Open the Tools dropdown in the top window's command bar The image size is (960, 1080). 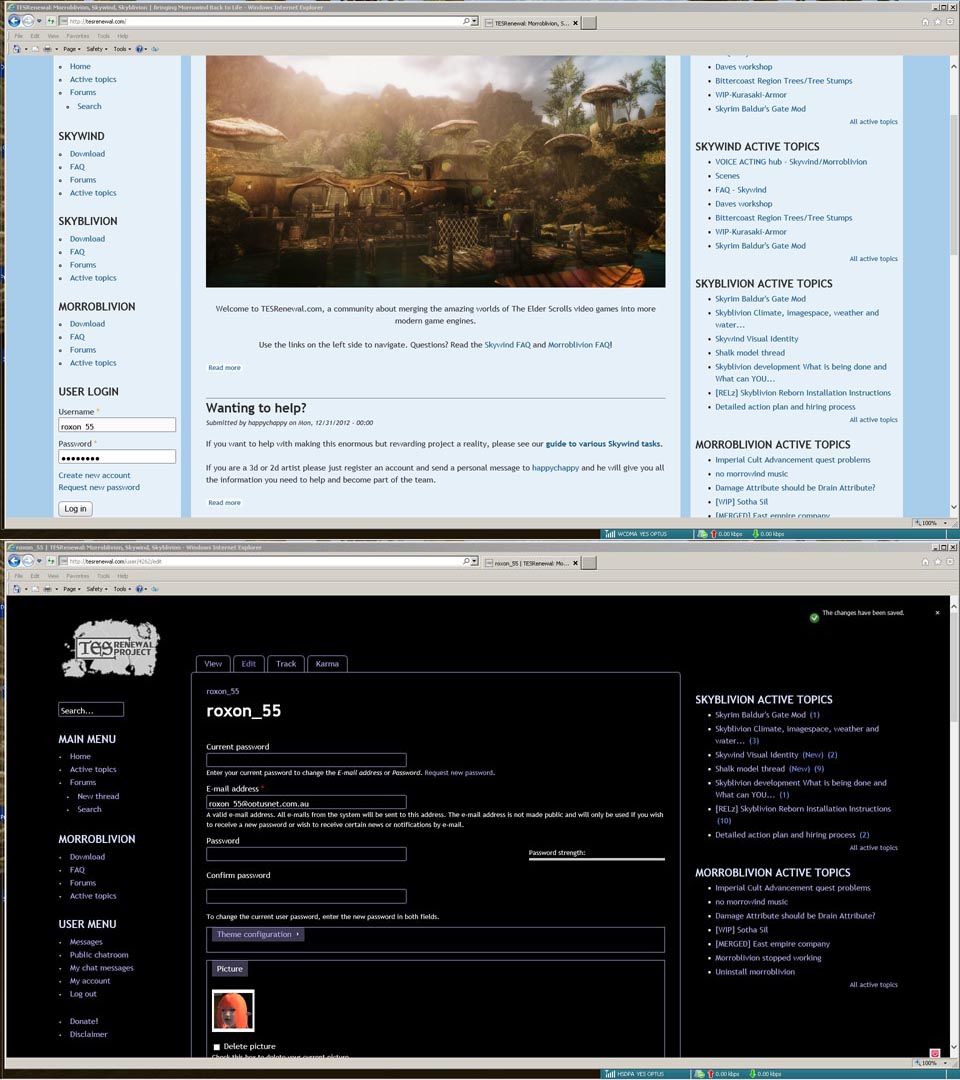point(122,49)
